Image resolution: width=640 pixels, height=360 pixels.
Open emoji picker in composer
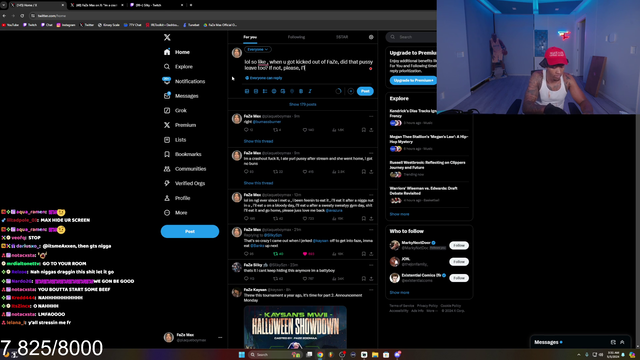pyautogui.click(x=274, y=91)
